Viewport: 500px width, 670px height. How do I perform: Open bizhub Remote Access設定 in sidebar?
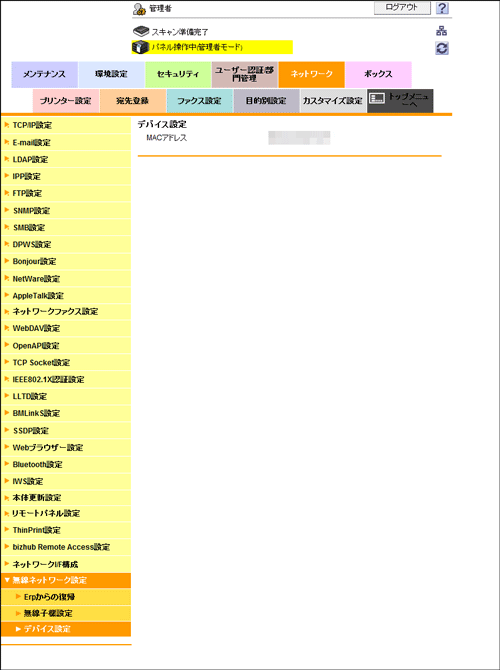[66, 547]
